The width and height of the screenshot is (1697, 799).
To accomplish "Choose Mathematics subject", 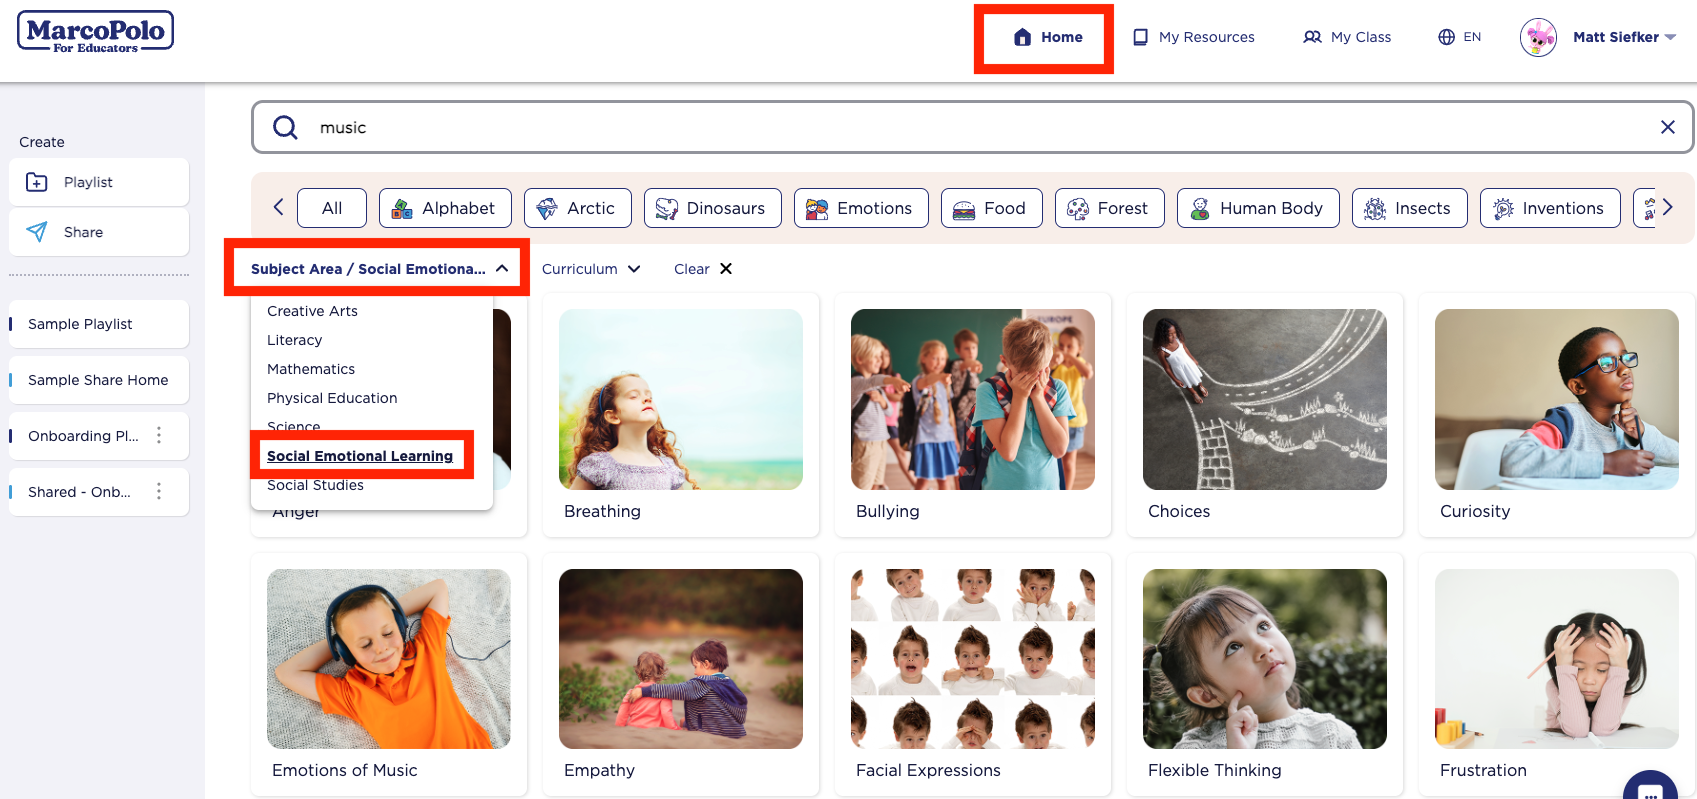I will coord(311,369).
